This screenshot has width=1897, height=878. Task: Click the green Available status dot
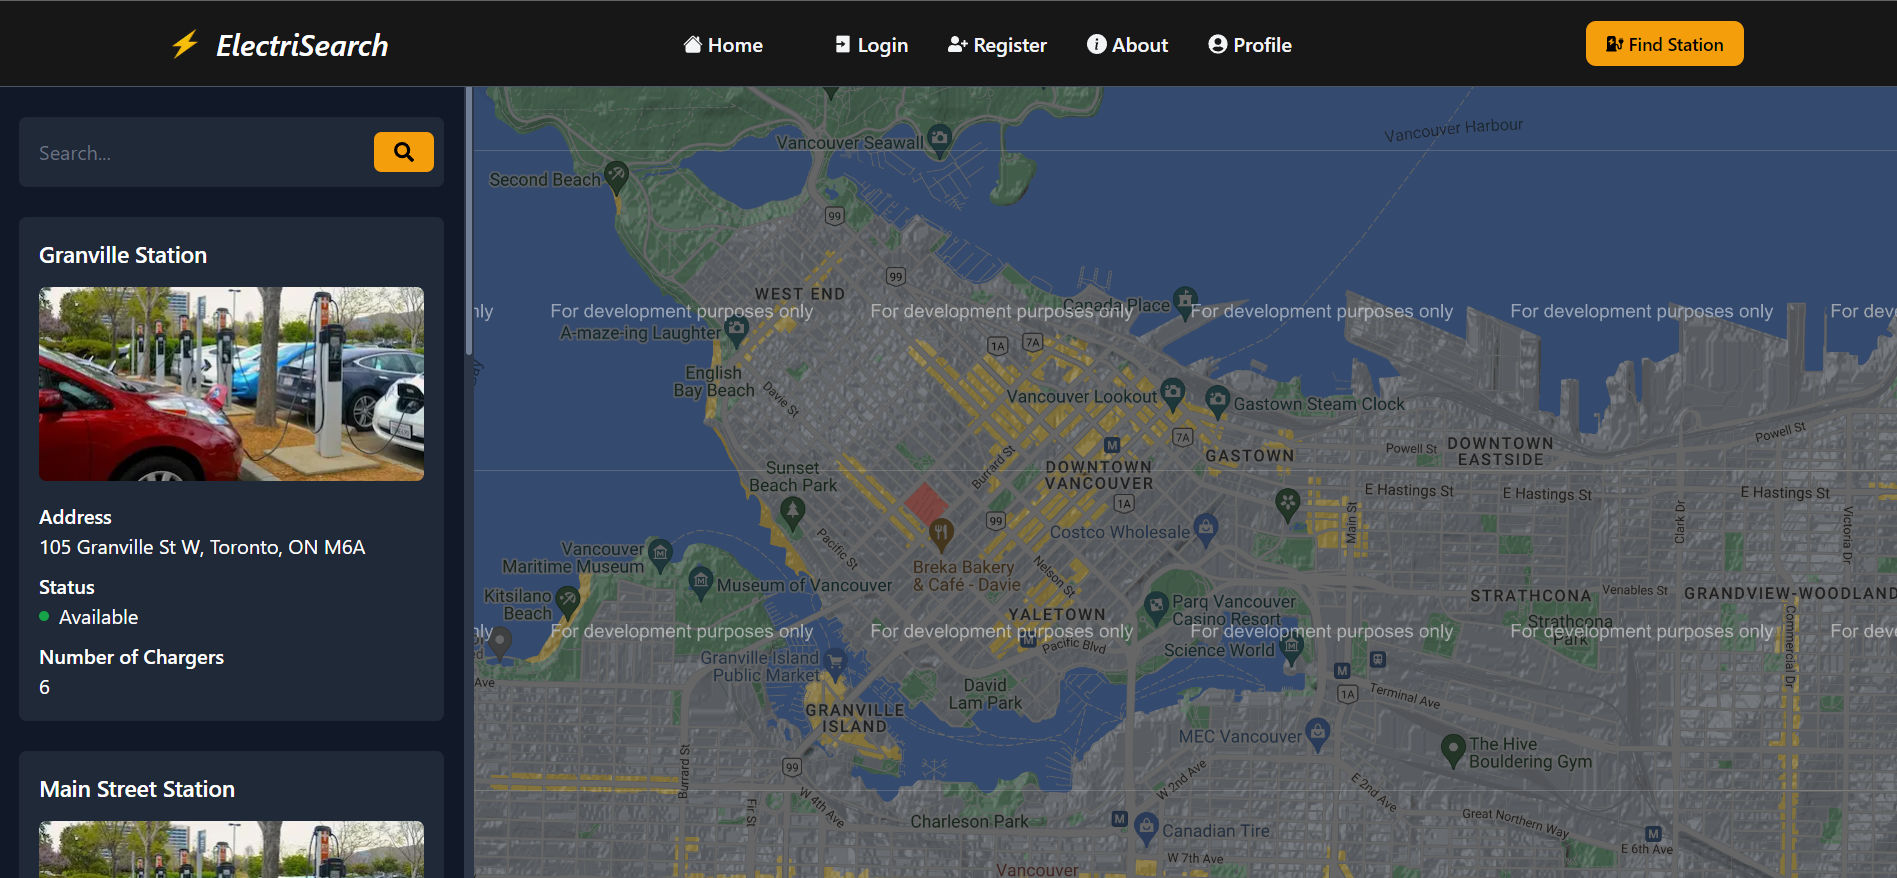tap(44, 616)
